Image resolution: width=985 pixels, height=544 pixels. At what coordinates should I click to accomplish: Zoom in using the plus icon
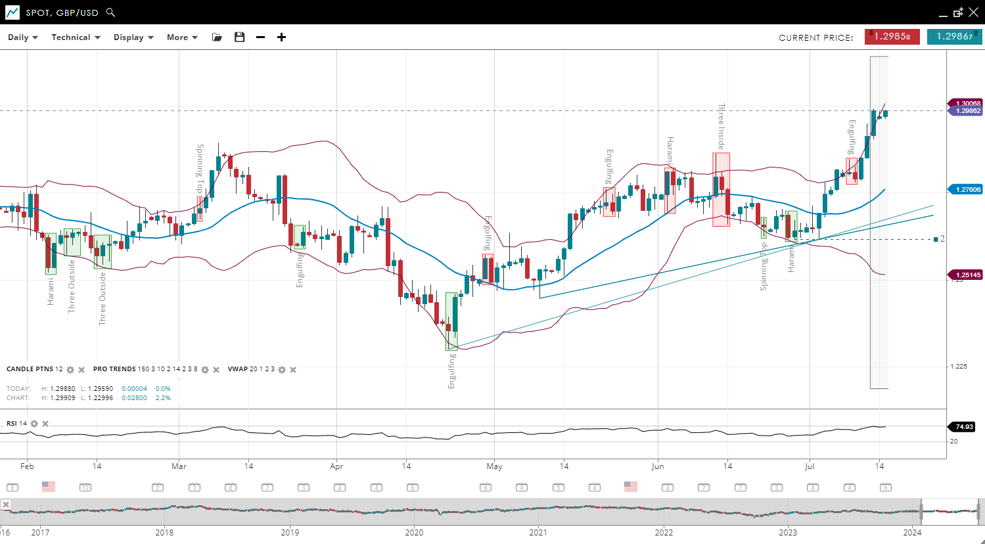point(282,37)
